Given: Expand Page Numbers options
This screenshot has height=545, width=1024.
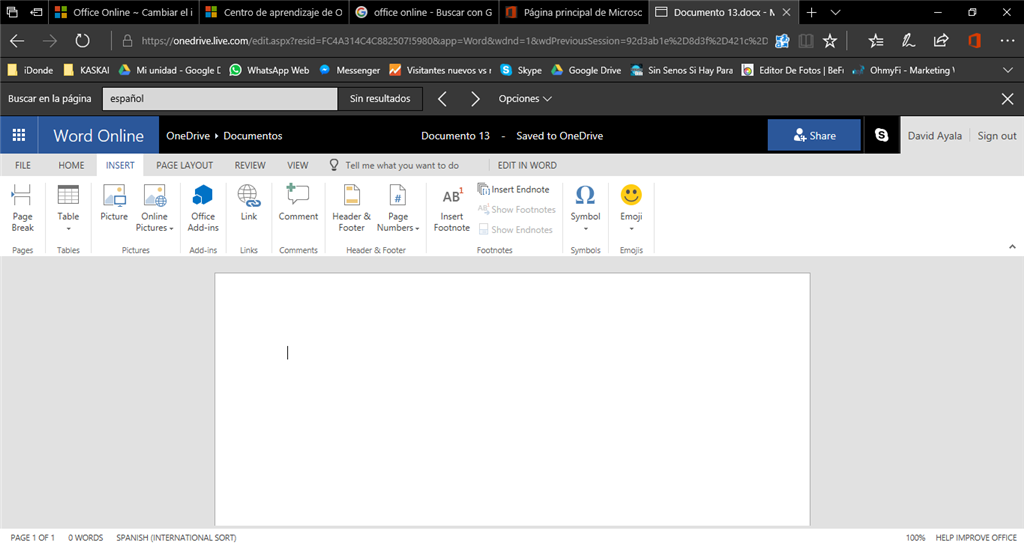Looking at the screenshot, I should pos(398,208).
